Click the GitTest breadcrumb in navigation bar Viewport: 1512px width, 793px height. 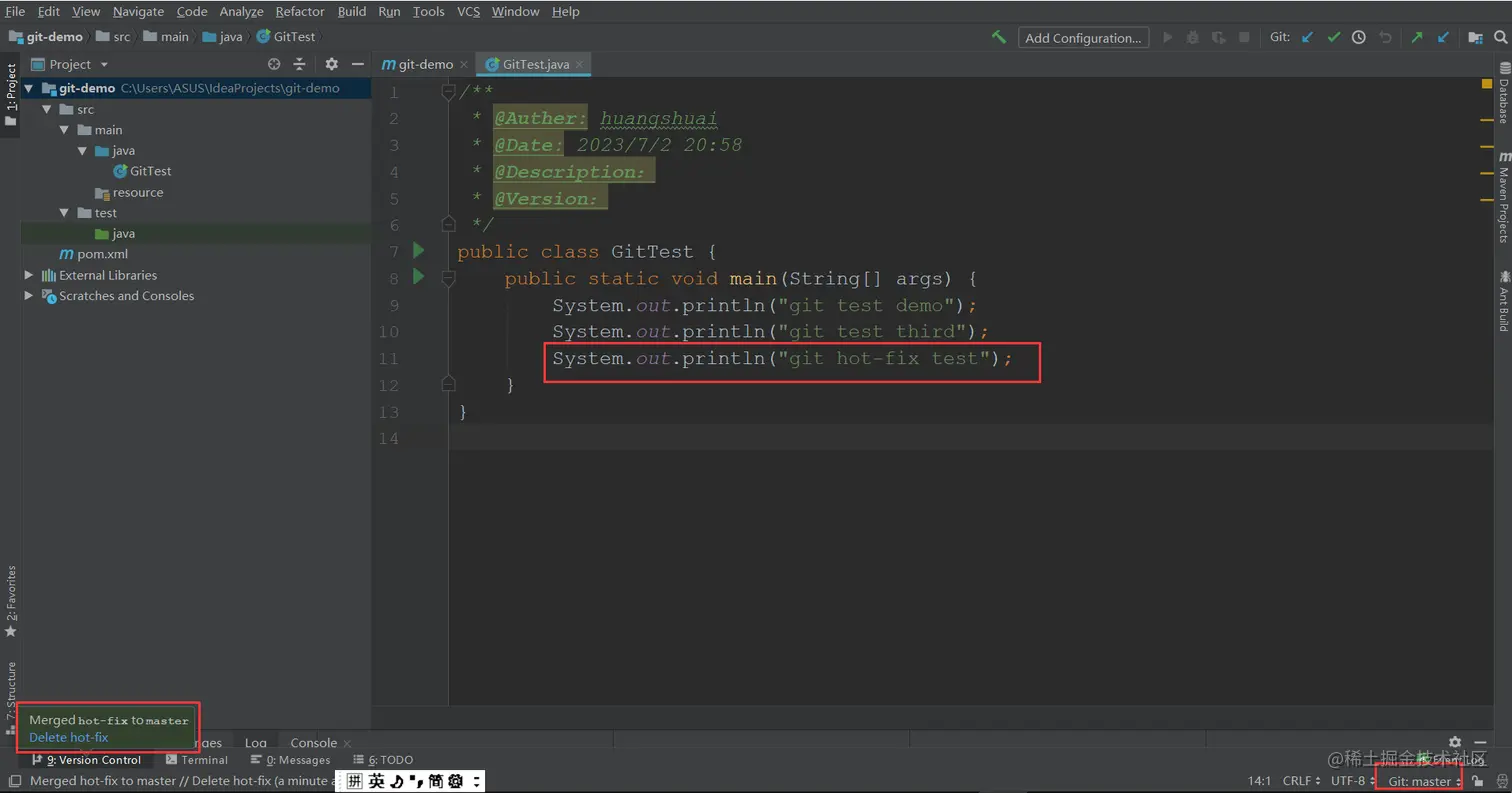(286, 37)
